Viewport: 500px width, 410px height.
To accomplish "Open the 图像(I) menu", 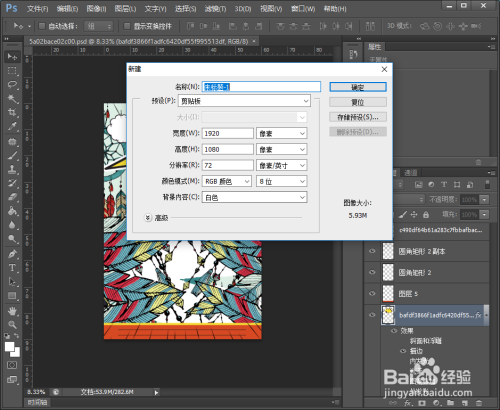I will point(96,9).
